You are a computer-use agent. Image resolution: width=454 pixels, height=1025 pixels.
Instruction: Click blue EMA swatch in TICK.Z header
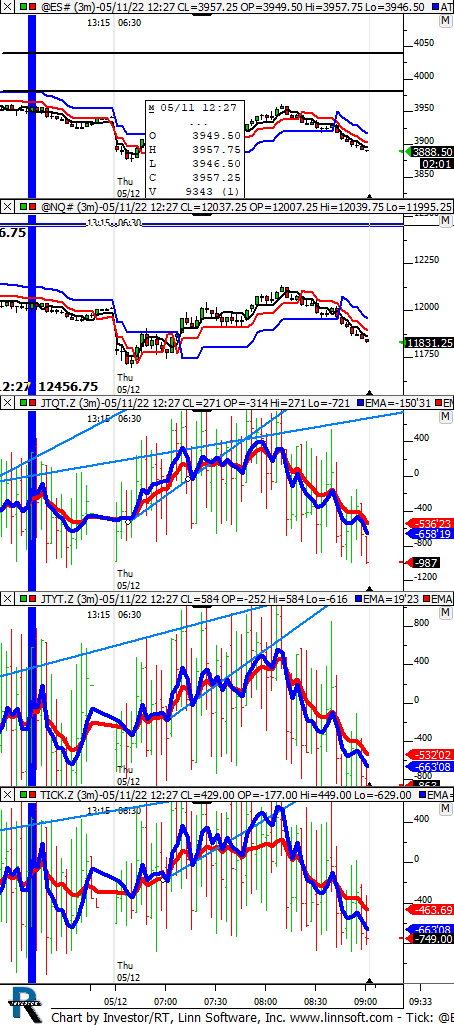[x=421, y=795]
